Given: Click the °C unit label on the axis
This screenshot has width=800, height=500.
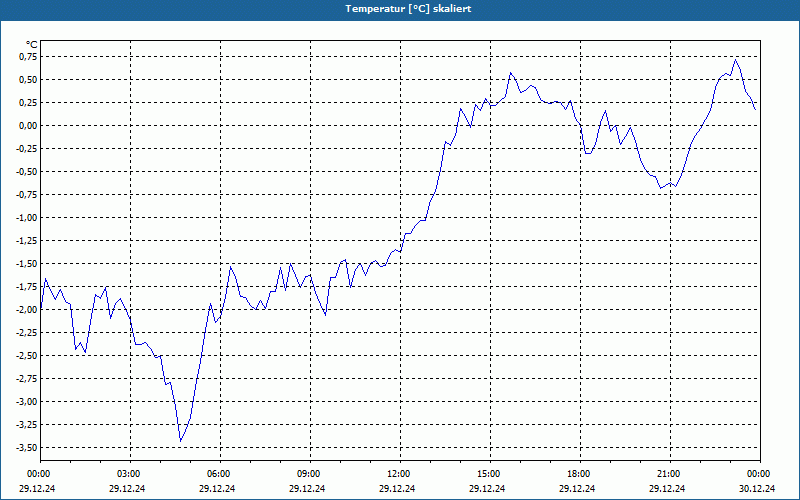Looking at the screenshot, I should point(32,45).
